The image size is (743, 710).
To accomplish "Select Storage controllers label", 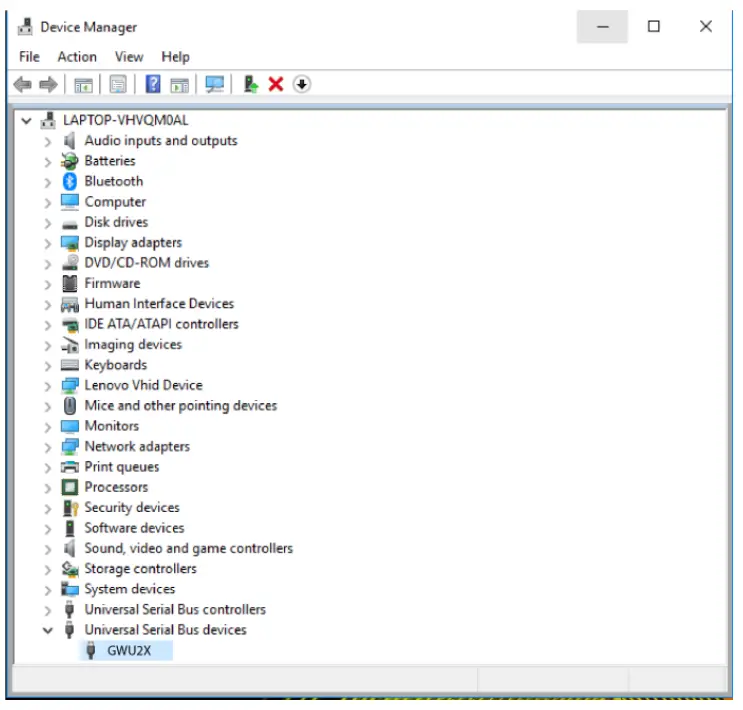I will point(140,569).
